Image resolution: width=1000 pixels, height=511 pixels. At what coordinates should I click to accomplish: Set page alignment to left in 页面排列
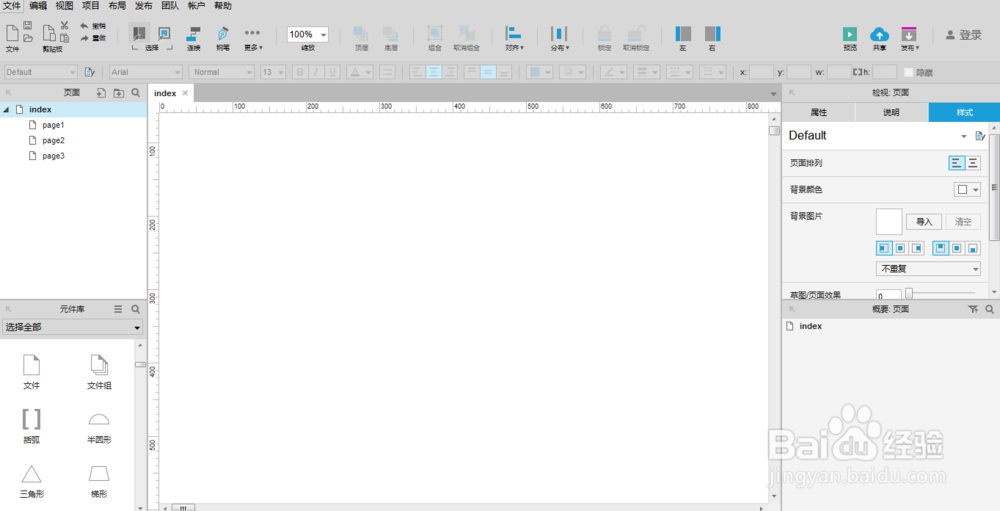pos(957,163)
